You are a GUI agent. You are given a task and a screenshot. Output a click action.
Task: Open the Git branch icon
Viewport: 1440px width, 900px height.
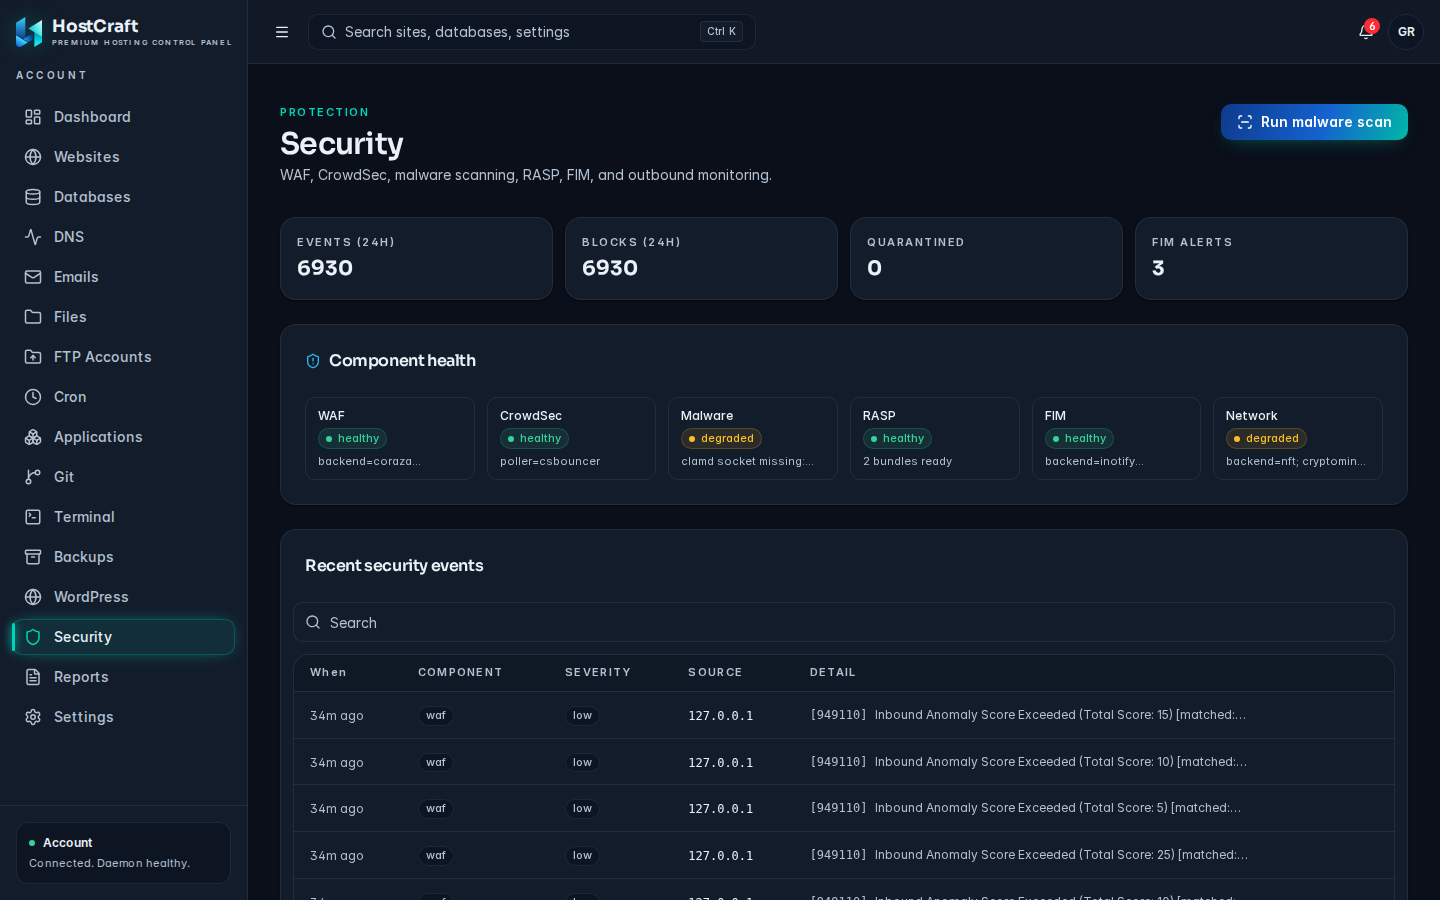pyautogui.click(x=33, y=477)
